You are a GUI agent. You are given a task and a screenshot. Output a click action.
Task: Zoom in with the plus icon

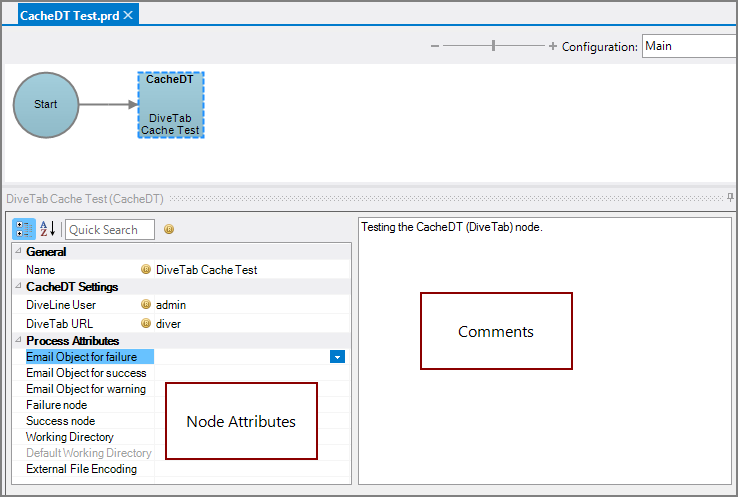tap(552, 46)
